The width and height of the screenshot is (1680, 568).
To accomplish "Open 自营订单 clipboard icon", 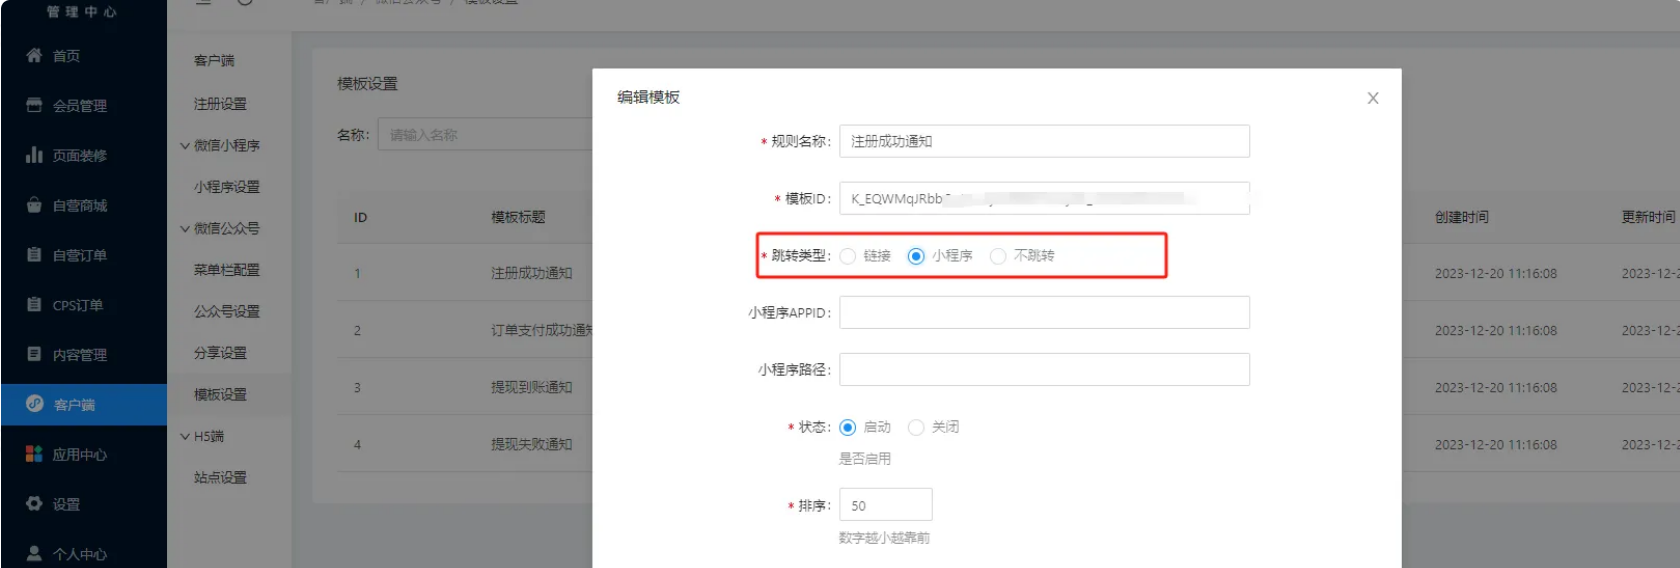I will click(34, 255).
